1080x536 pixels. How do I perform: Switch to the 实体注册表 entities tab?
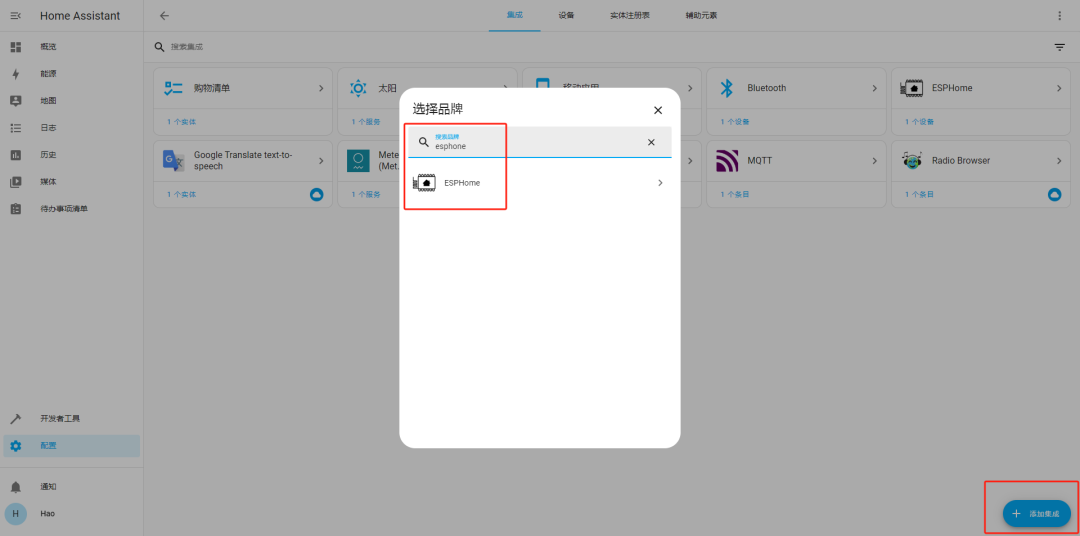[630, 16]
